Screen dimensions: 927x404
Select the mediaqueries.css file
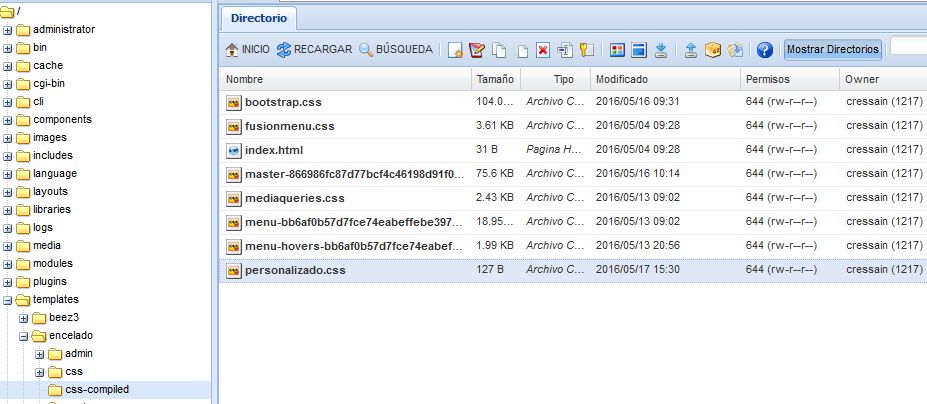294,198
